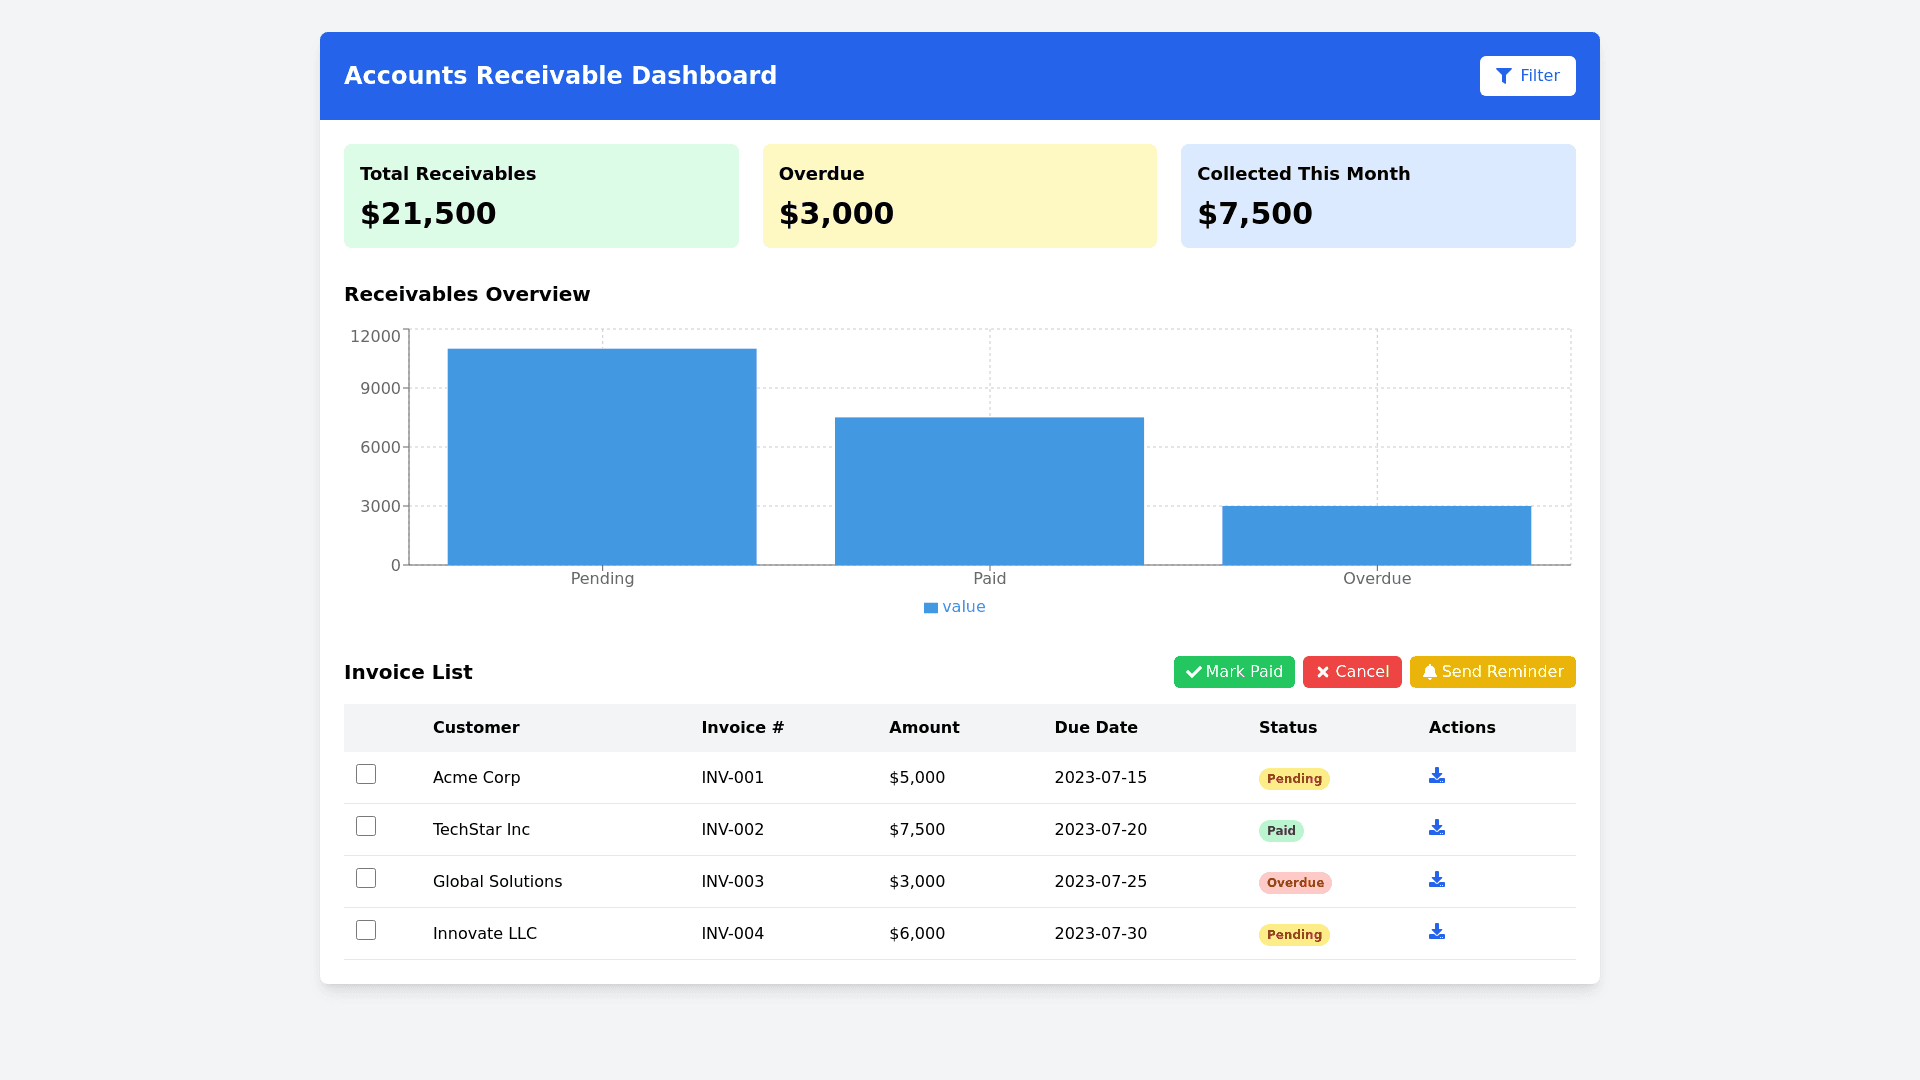Click the blue value legend swatch

click(x=931, y=608)
